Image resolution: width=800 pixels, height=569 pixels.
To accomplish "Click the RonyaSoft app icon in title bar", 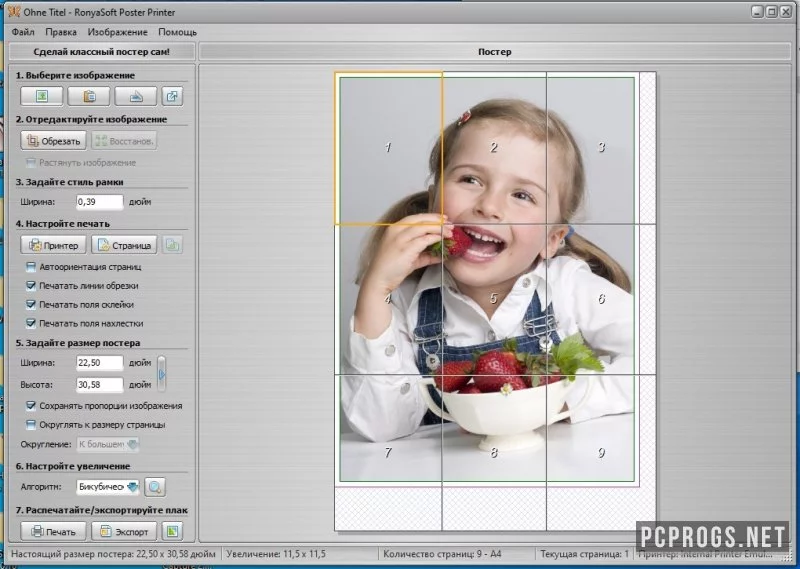I will (14, 11).
